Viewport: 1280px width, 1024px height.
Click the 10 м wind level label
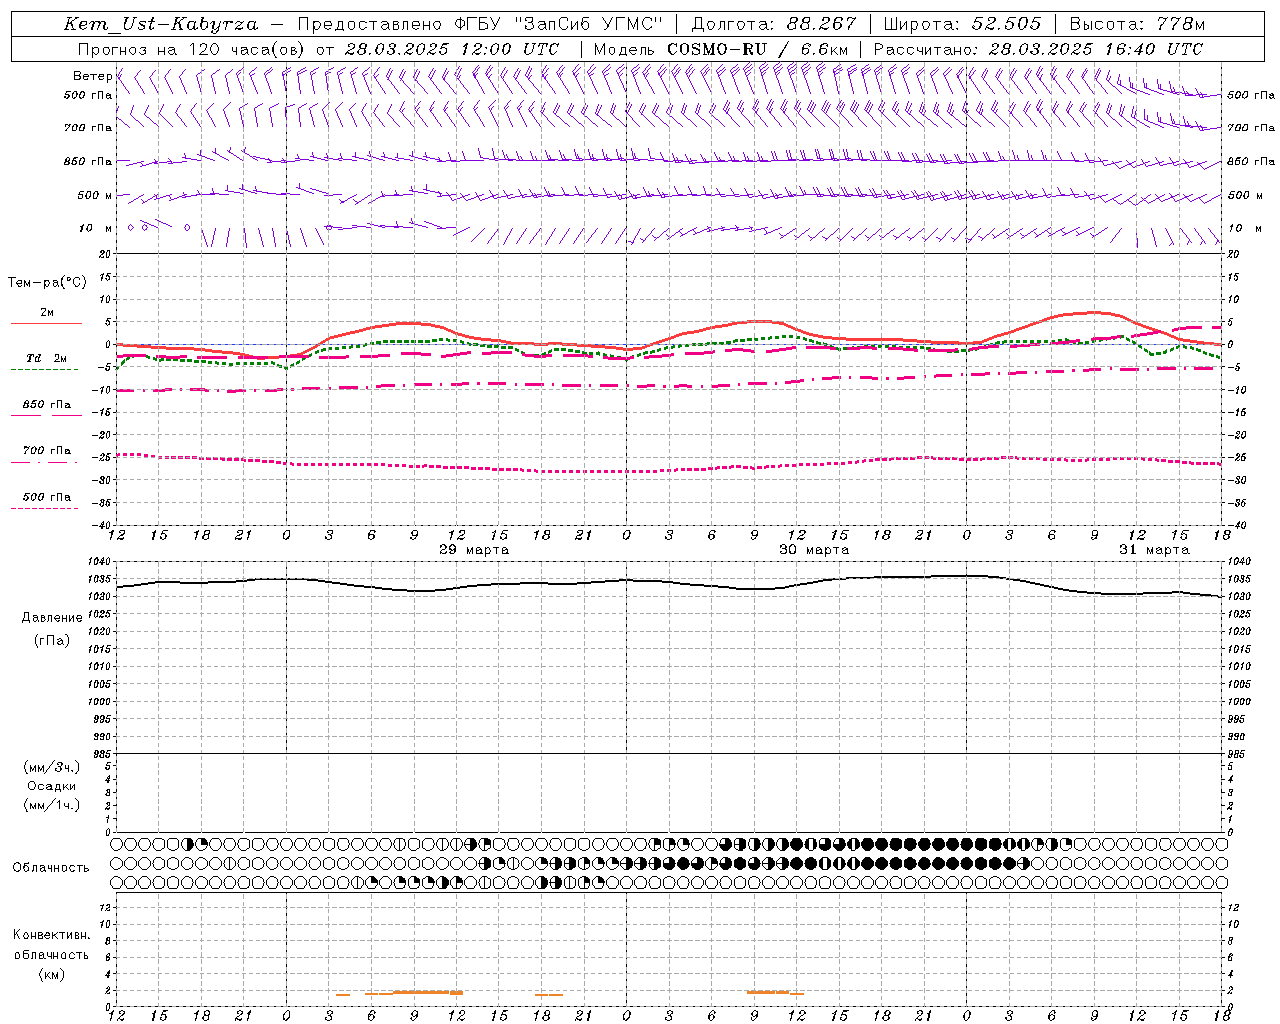coord(95,228)
